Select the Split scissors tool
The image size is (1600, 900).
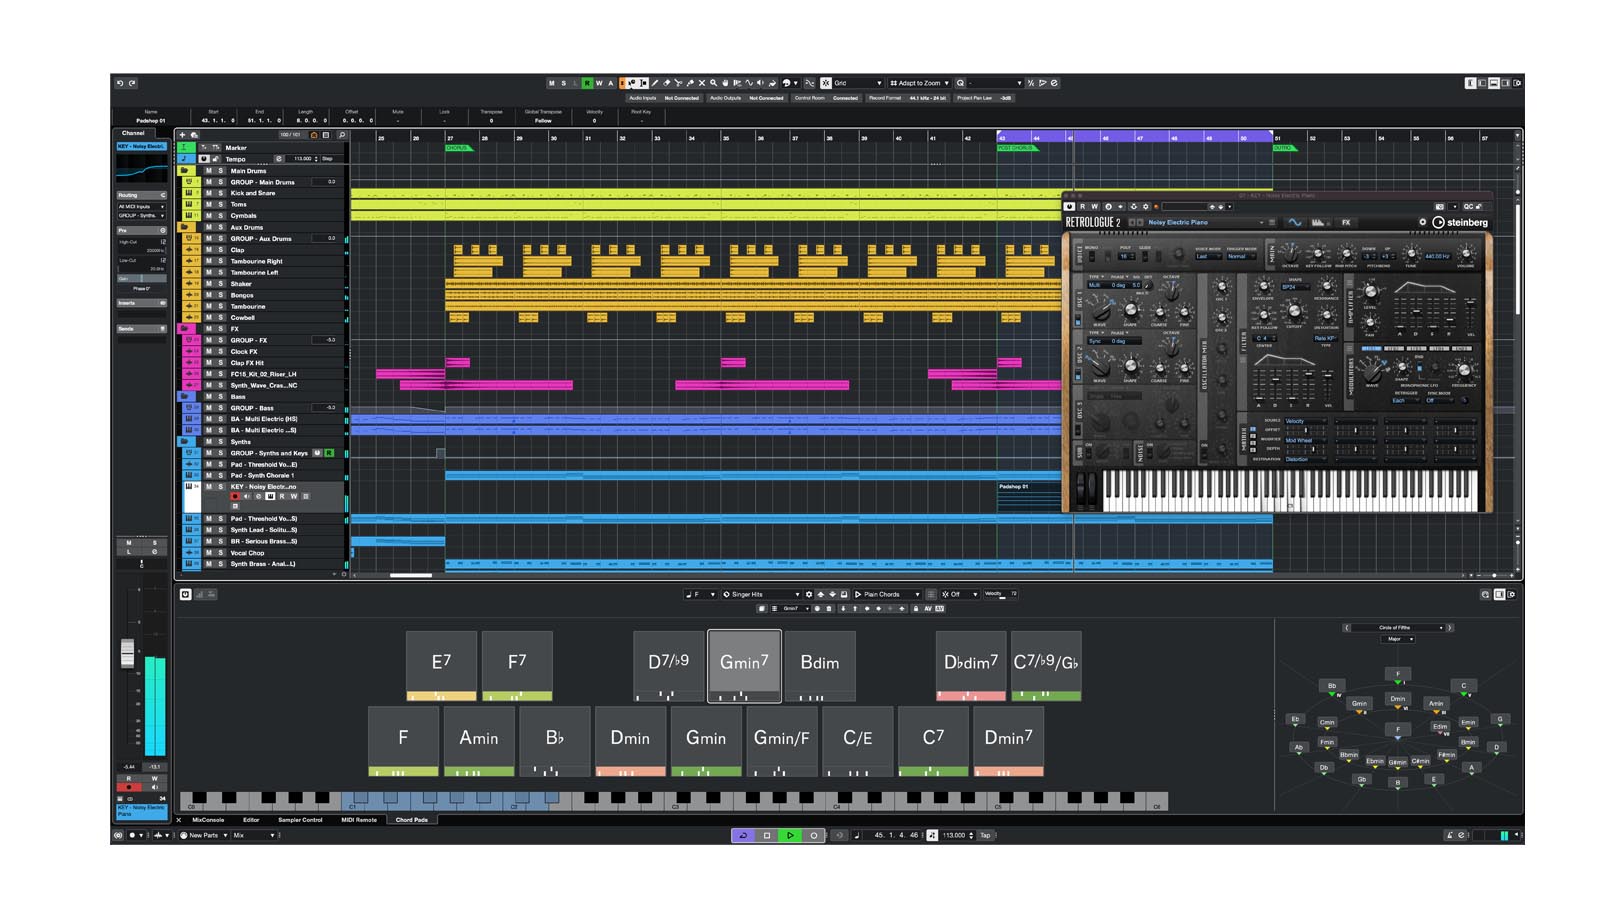click(x=678, y=83)
